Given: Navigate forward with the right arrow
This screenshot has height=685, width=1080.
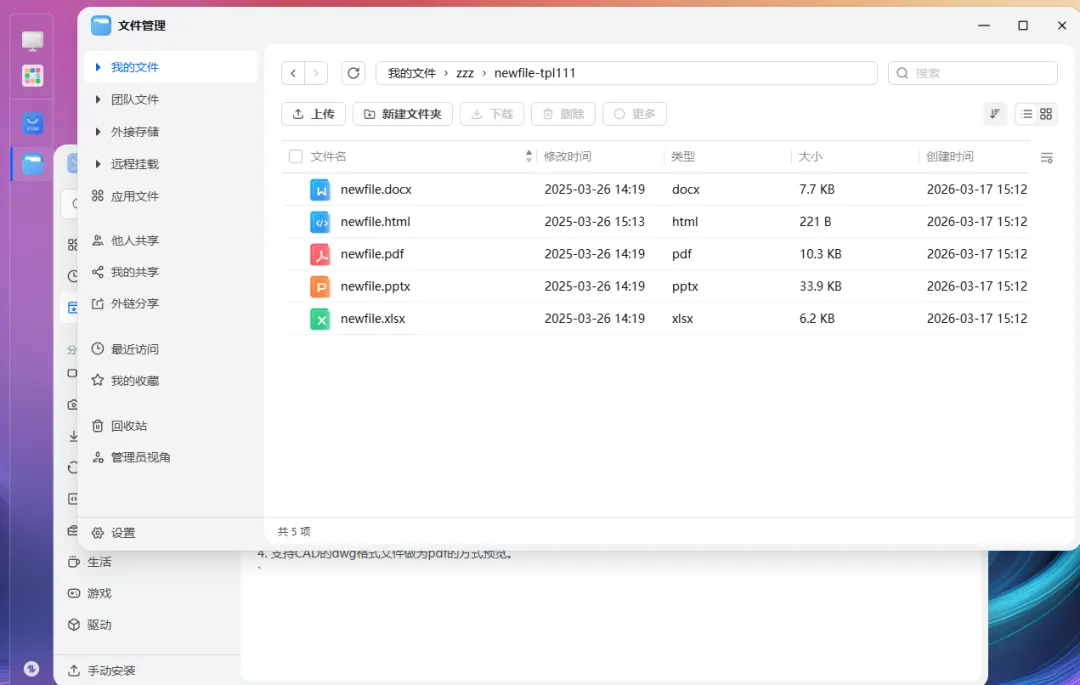Looking at the screenshot, I should pyautogui.click(x=315, y=73).
